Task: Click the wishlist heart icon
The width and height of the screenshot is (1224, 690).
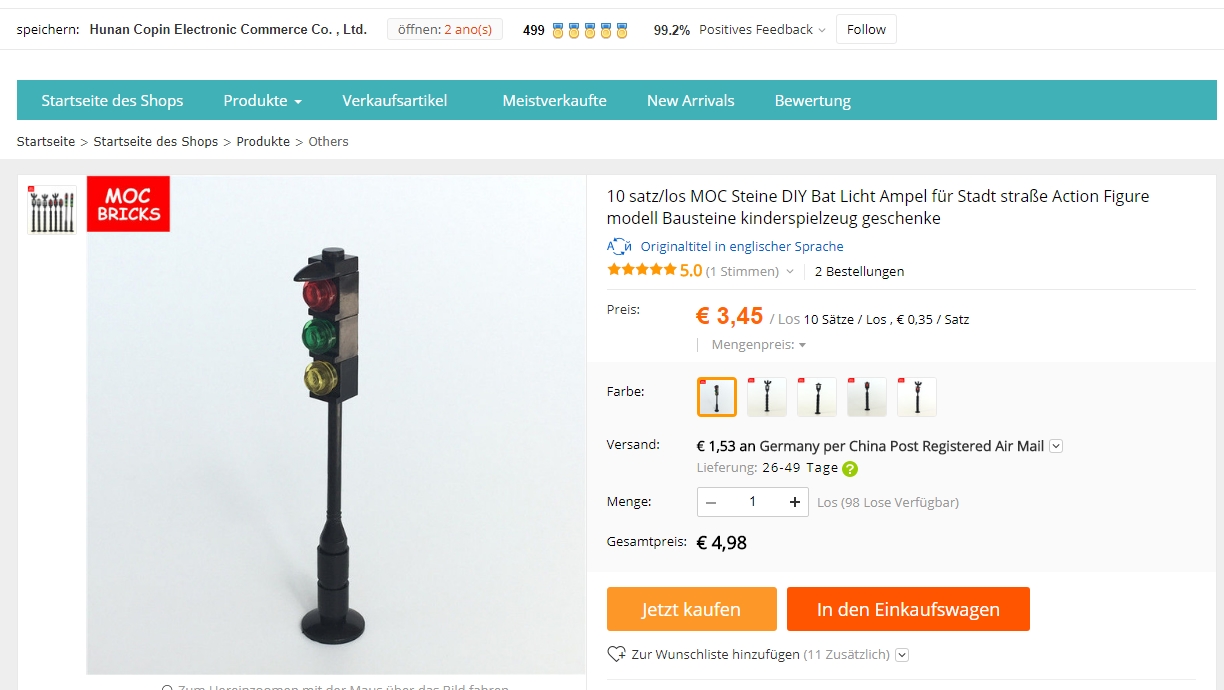Action: click(x=616, y=654)
